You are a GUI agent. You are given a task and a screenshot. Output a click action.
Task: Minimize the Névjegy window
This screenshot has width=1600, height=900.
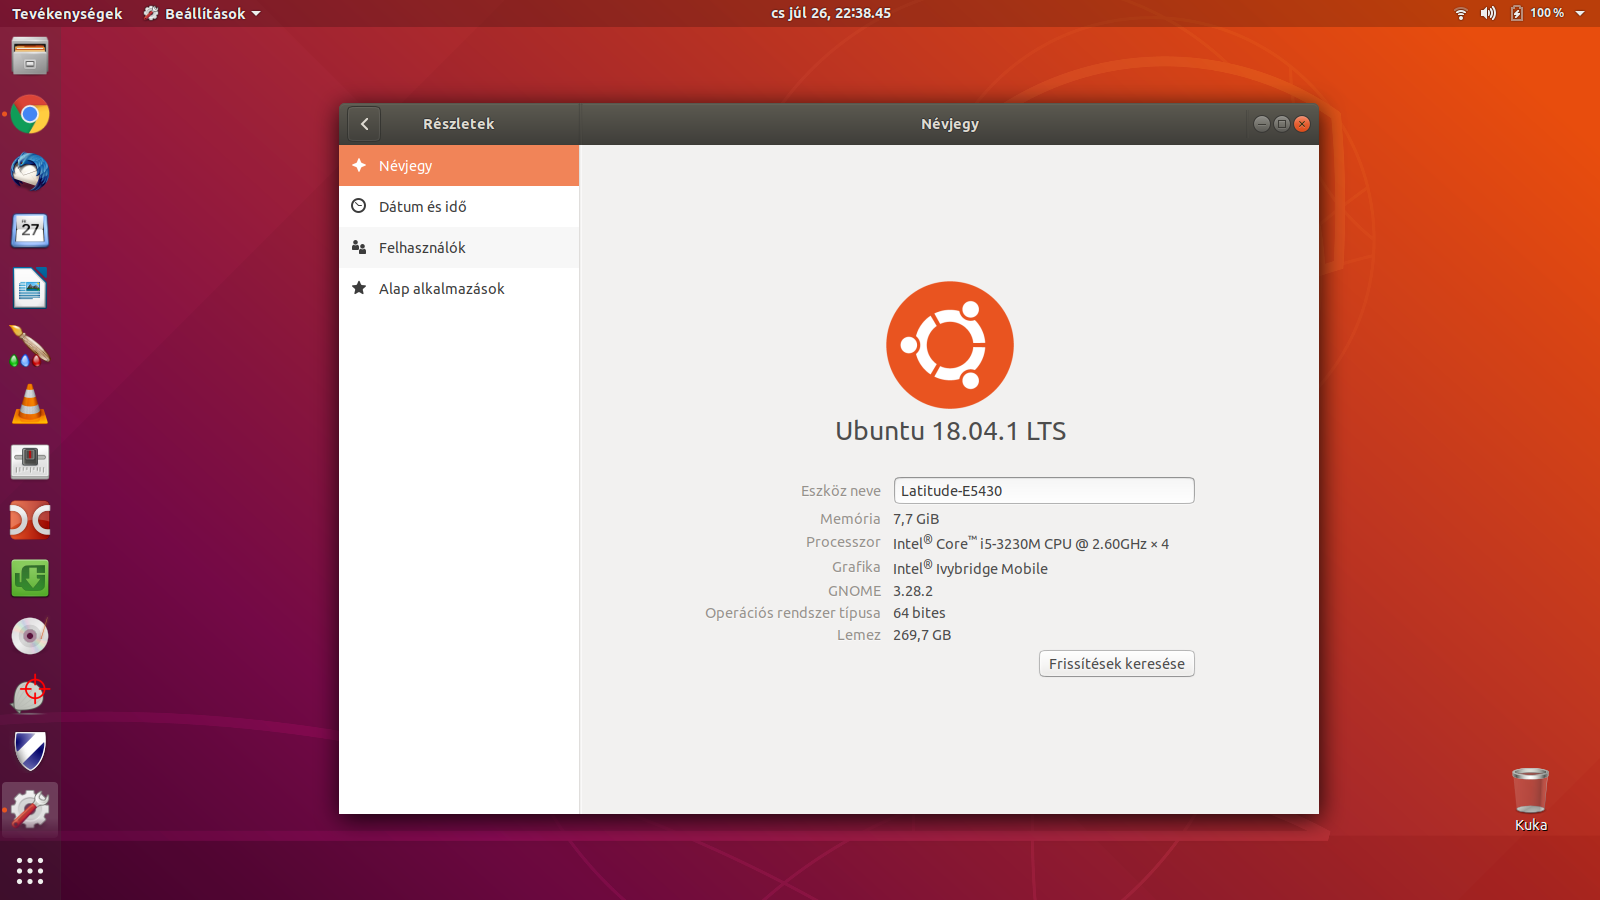(1262, 124)
